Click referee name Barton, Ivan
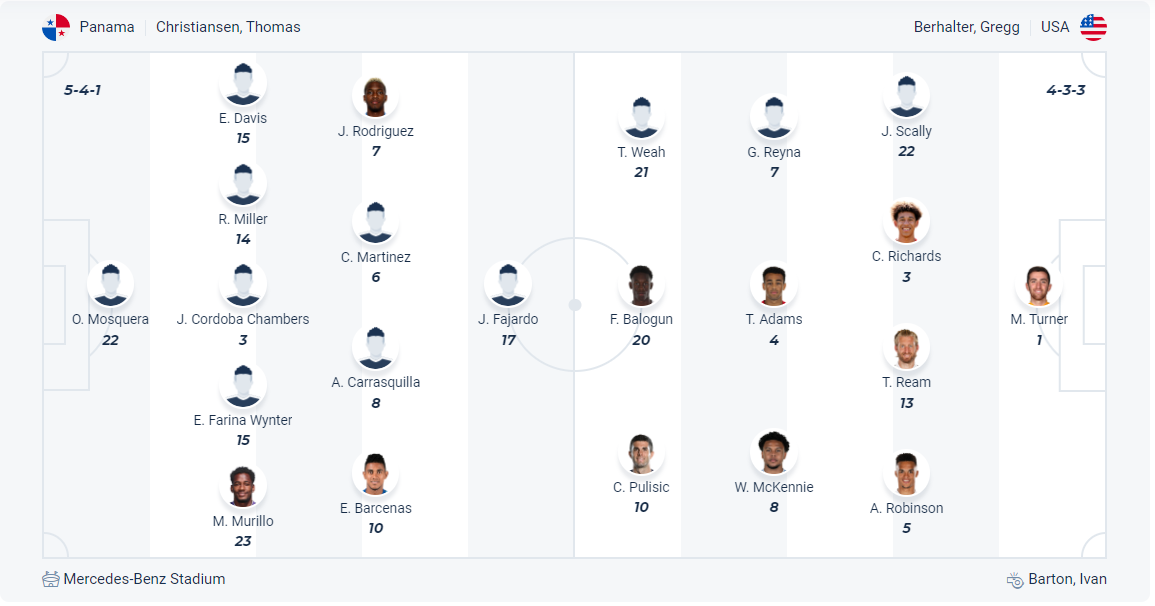 click(x=1068, y=579)
